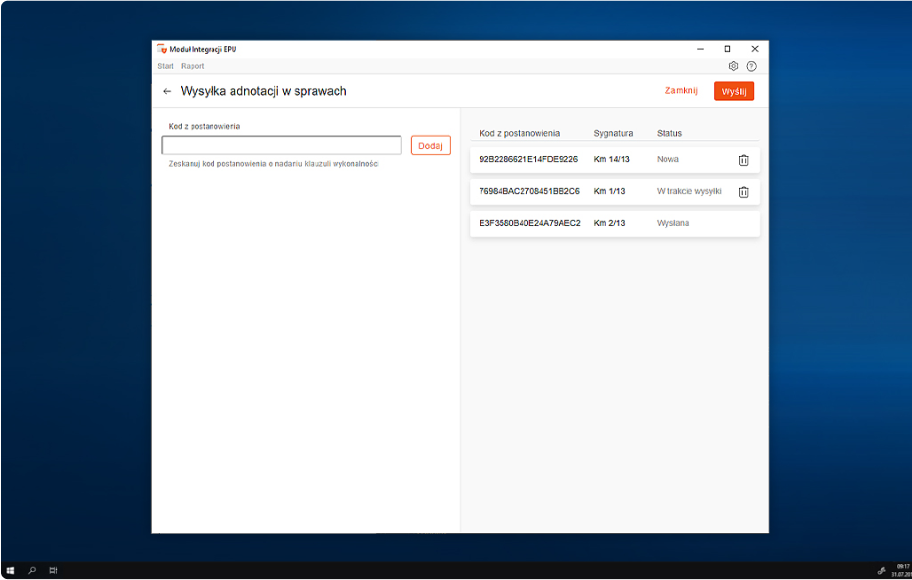Click the taskbar clock
912x580 pixels.
[x=903, y=571]
